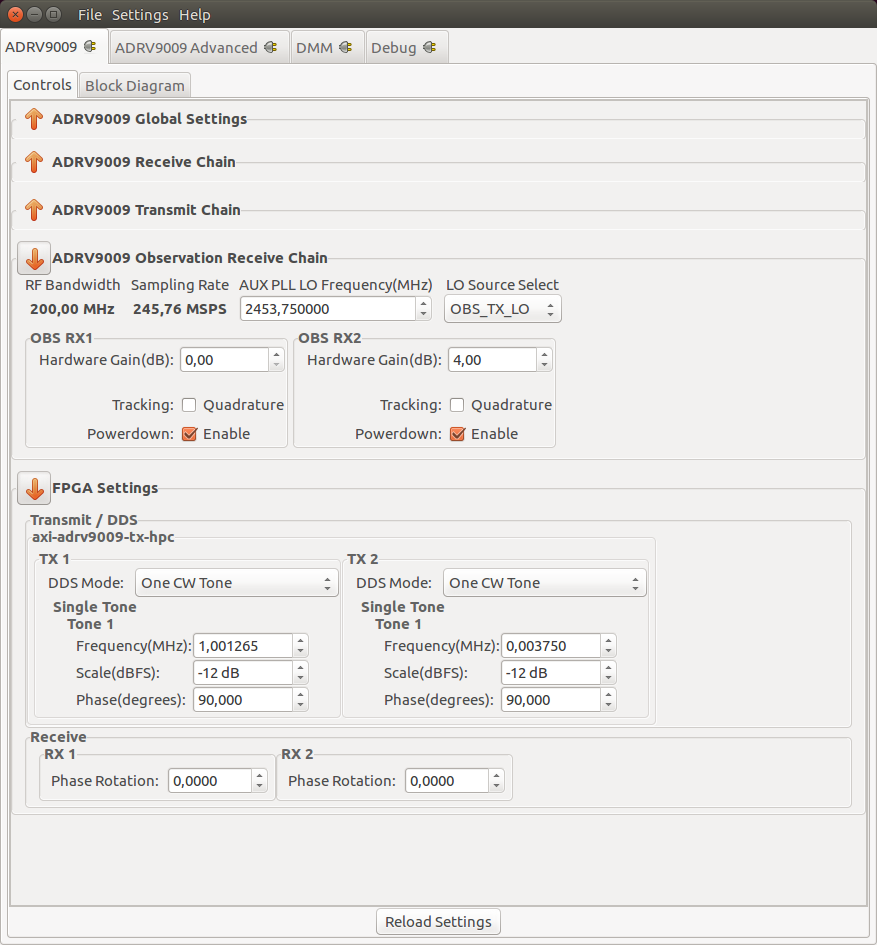Open the Settings menu
This screenshot has height=945, width=877.
(139, 14)
